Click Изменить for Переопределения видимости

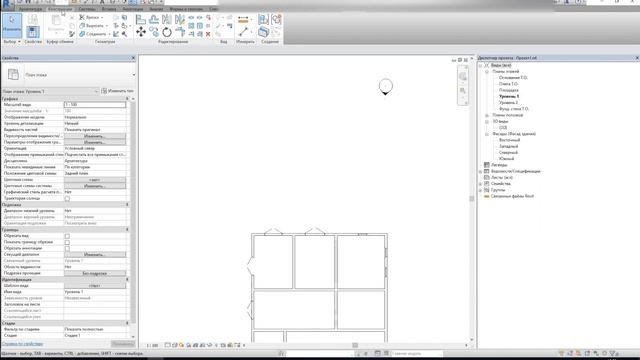point(95,136)
